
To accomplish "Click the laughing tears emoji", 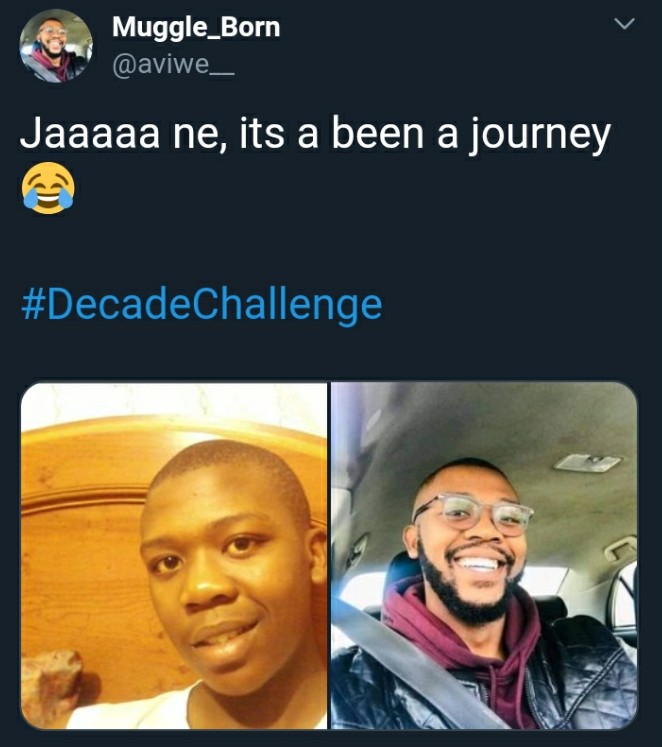I will coord(48,187).
